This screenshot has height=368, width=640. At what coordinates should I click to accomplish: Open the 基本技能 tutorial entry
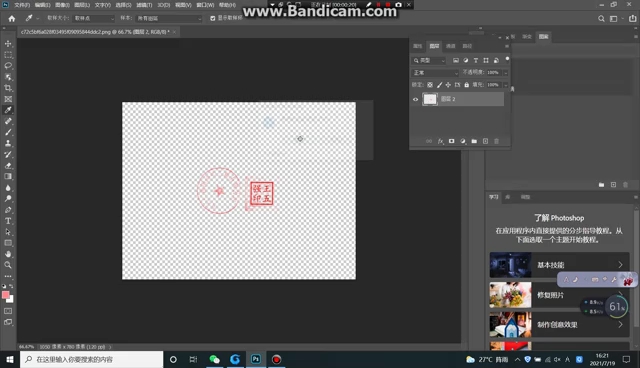559,265
